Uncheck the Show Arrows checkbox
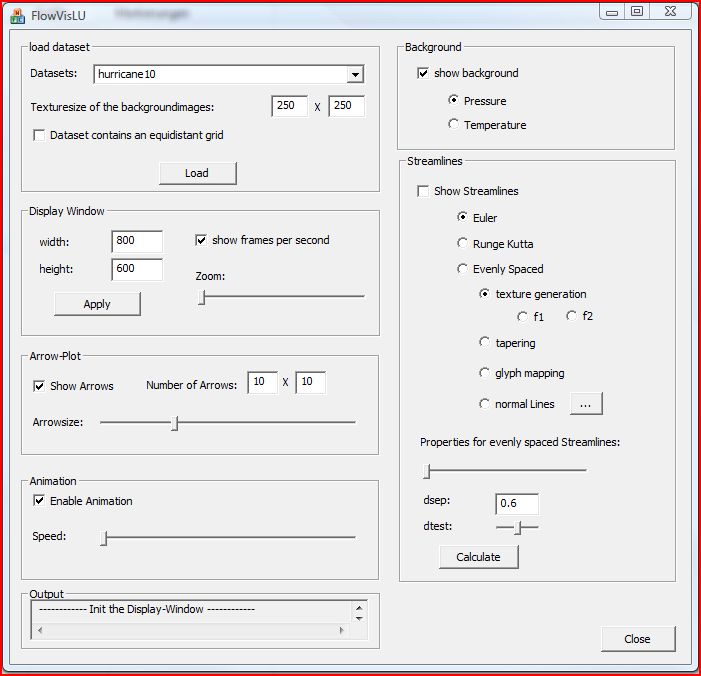This screenshot has width=701, height=676. [x=40, y=386]
